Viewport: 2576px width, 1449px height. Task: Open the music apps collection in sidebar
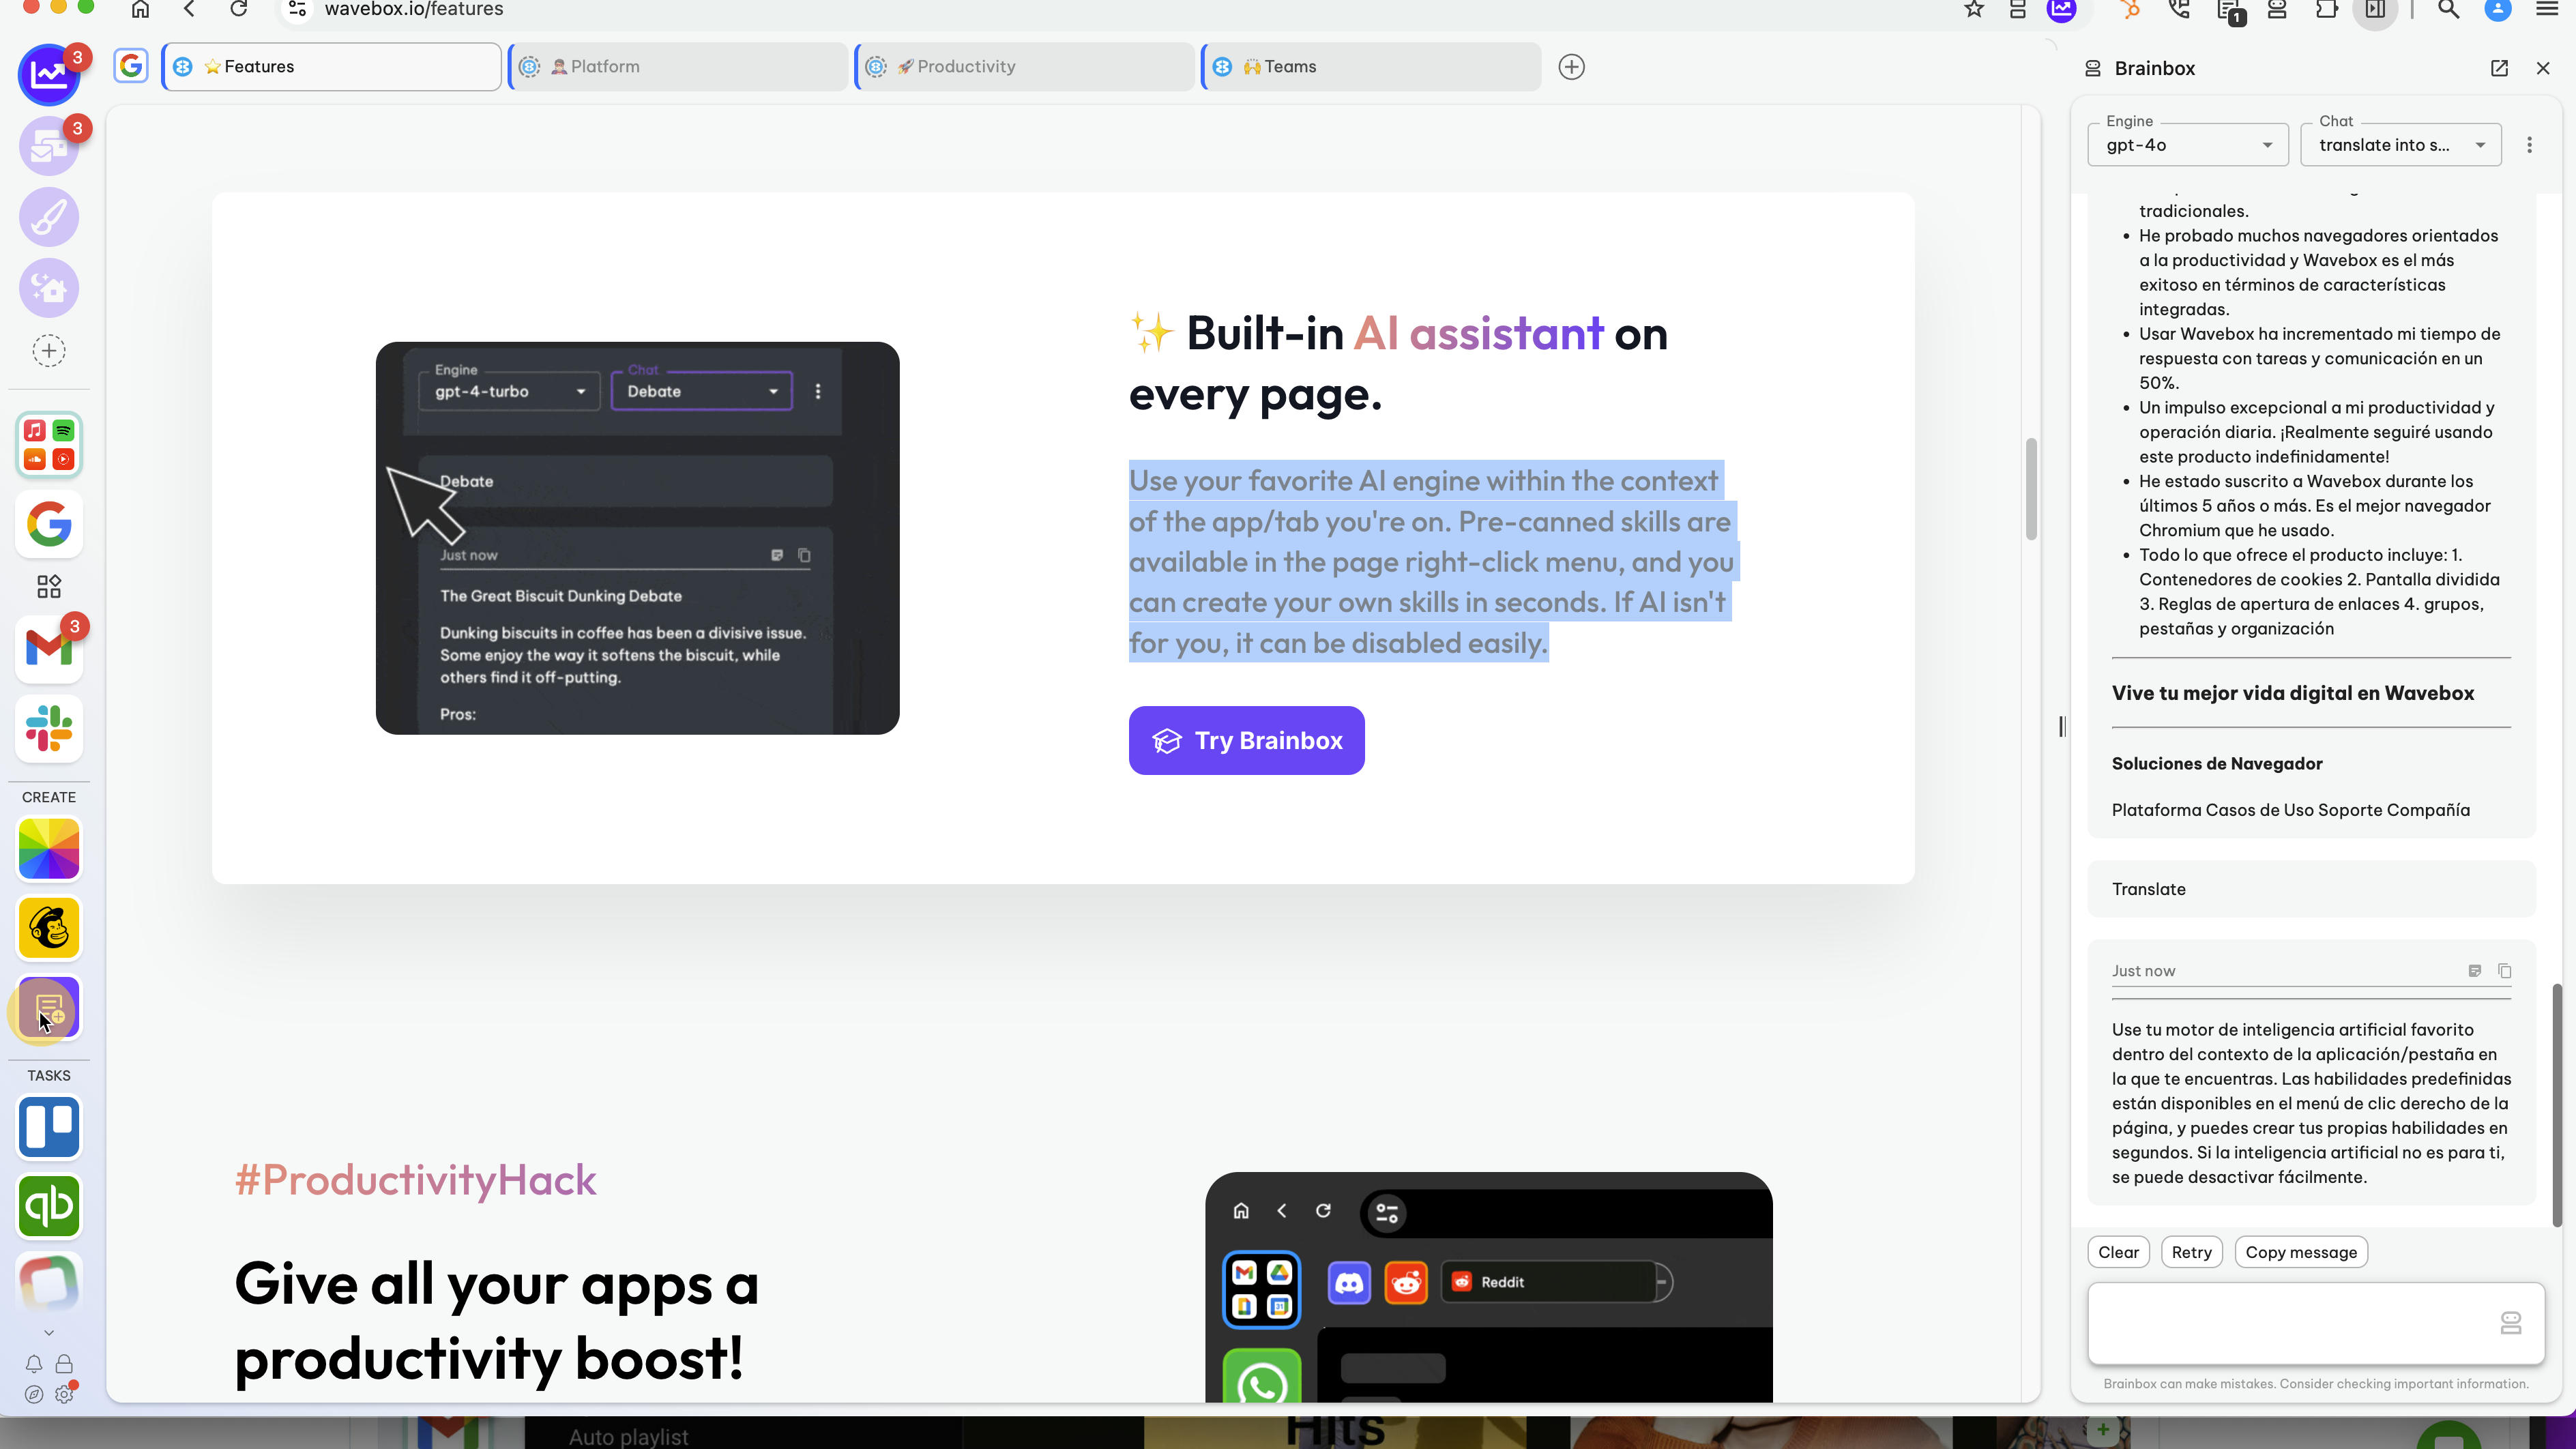[49, 445]
